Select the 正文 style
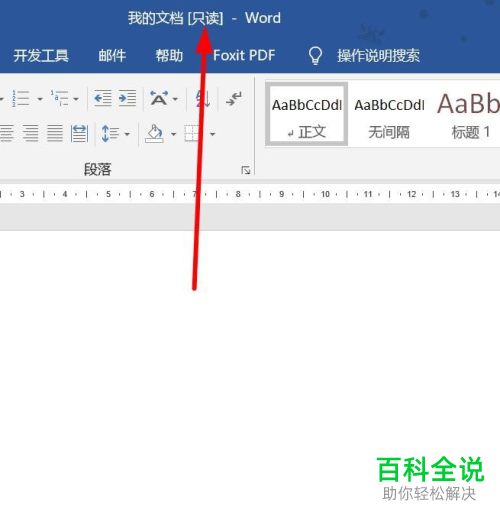The image size is (500, 514). point(307,114)
